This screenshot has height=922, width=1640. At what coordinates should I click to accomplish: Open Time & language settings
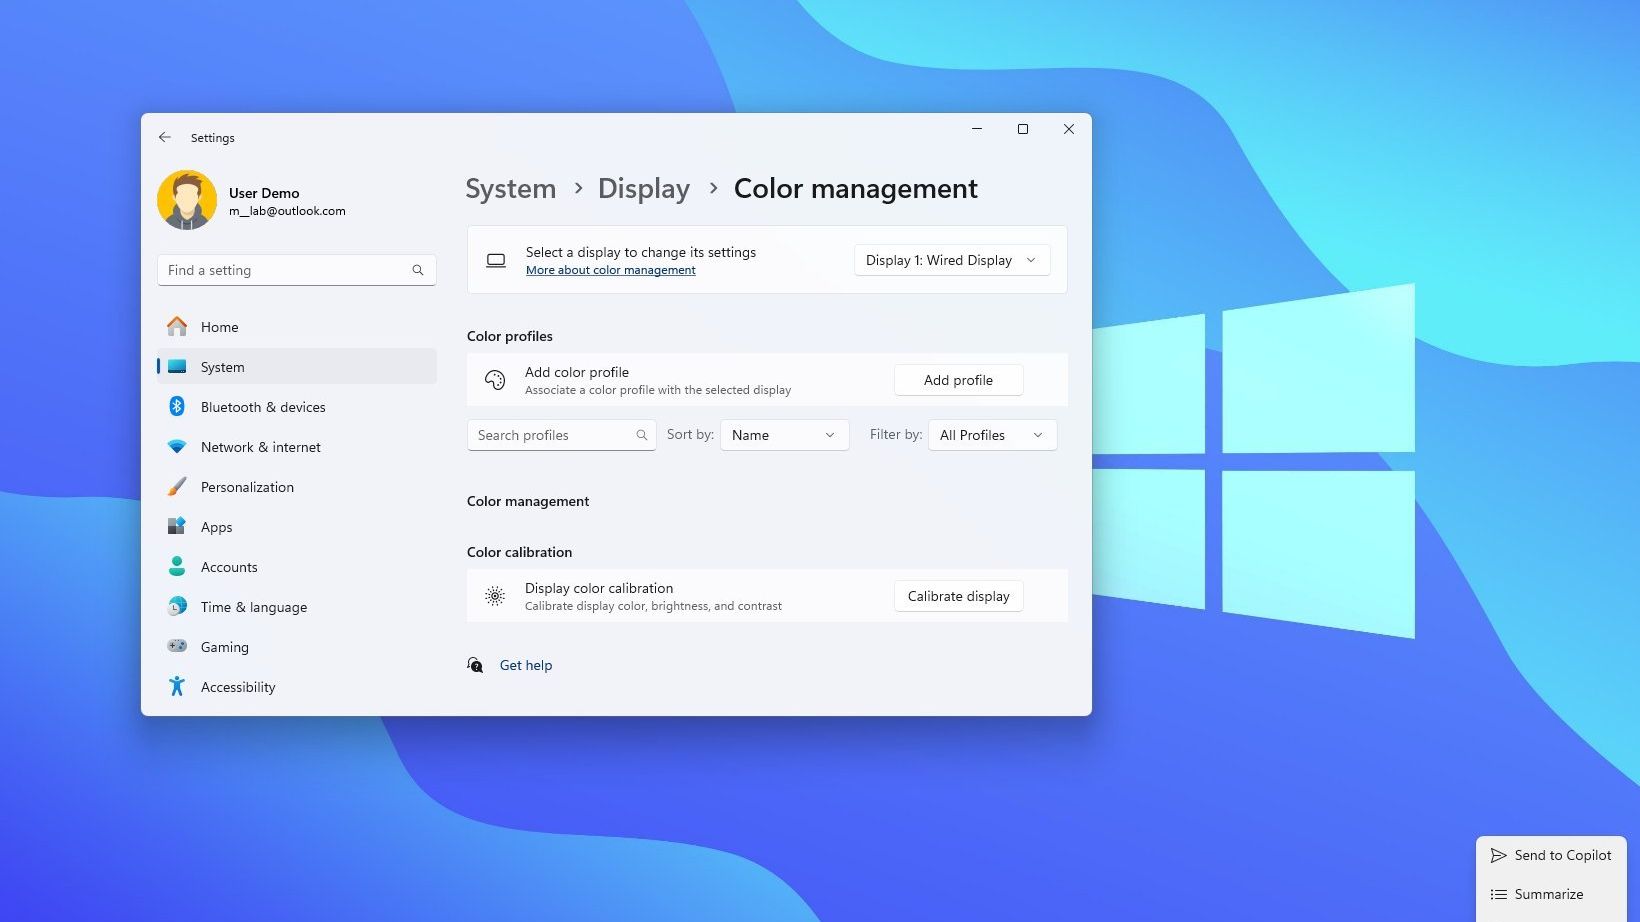(297, 607)
